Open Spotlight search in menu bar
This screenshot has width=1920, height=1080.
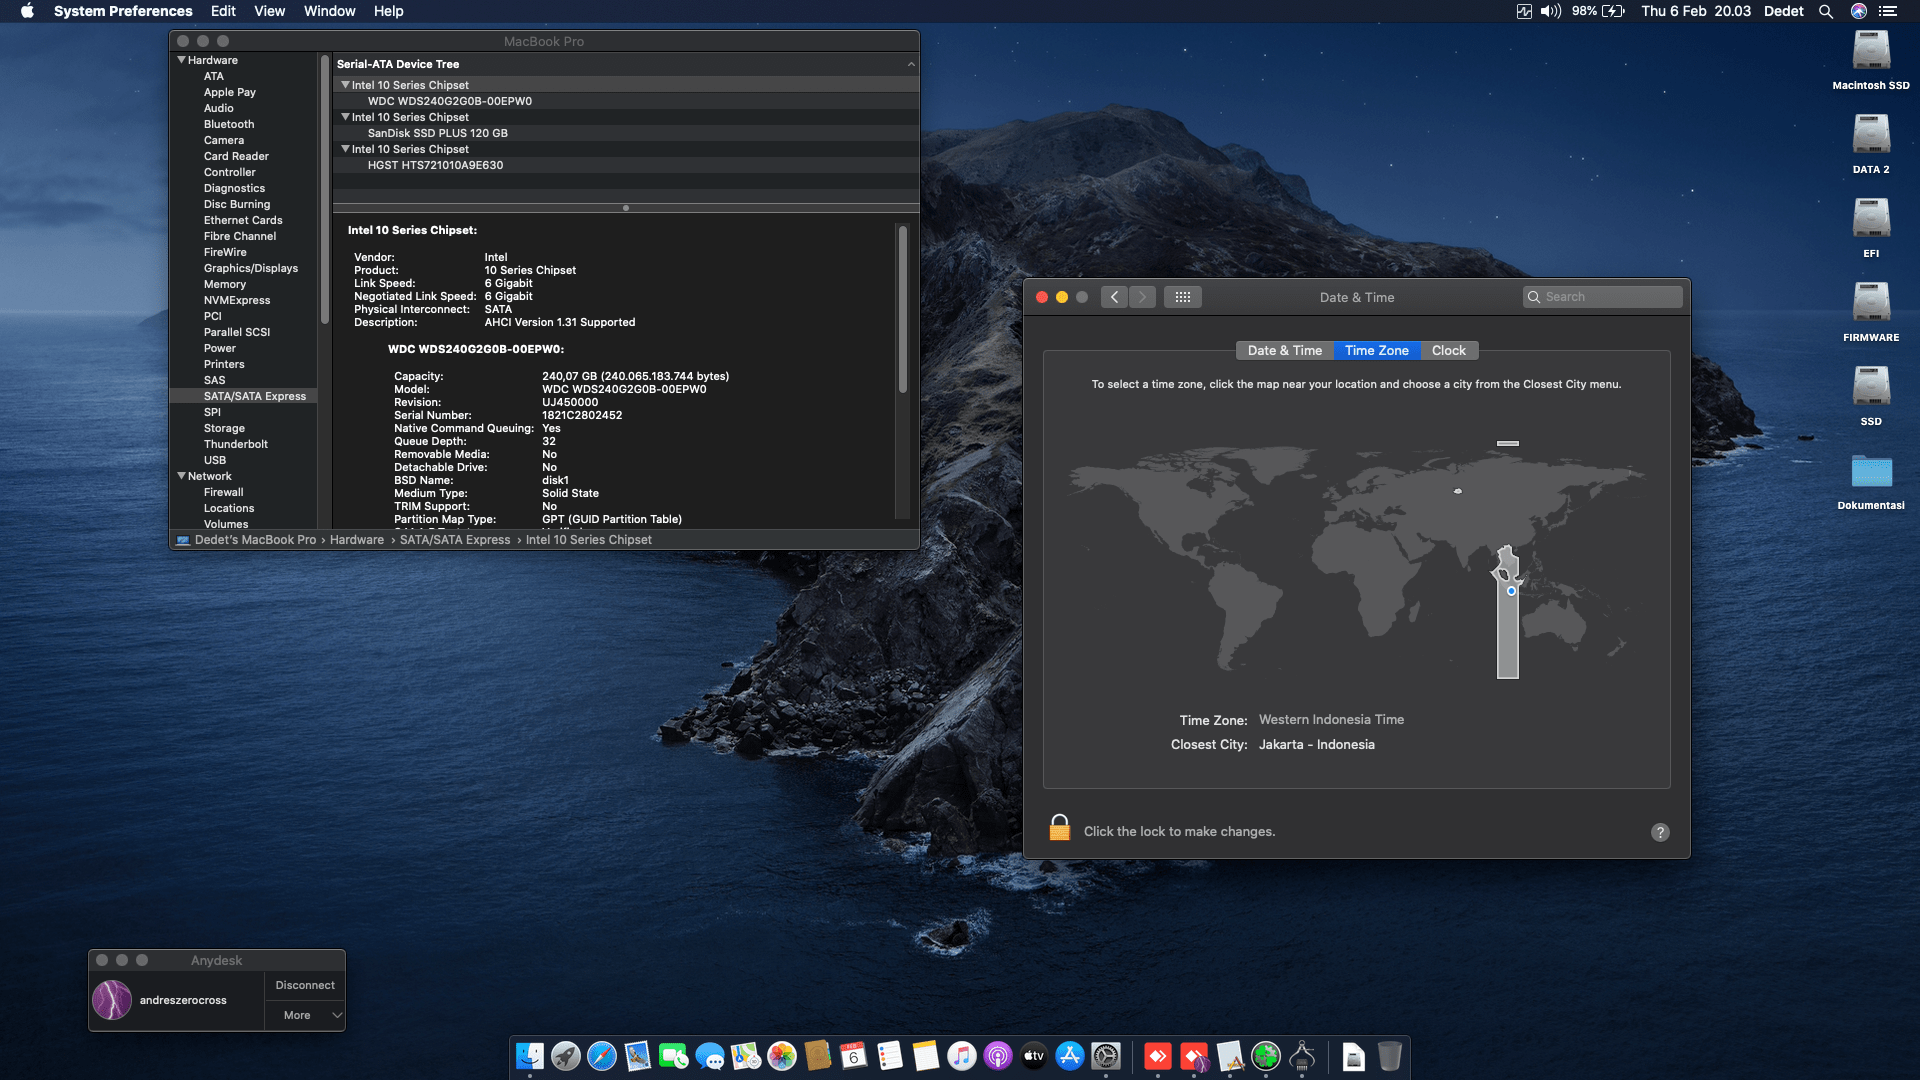[x=1826, y=11]
